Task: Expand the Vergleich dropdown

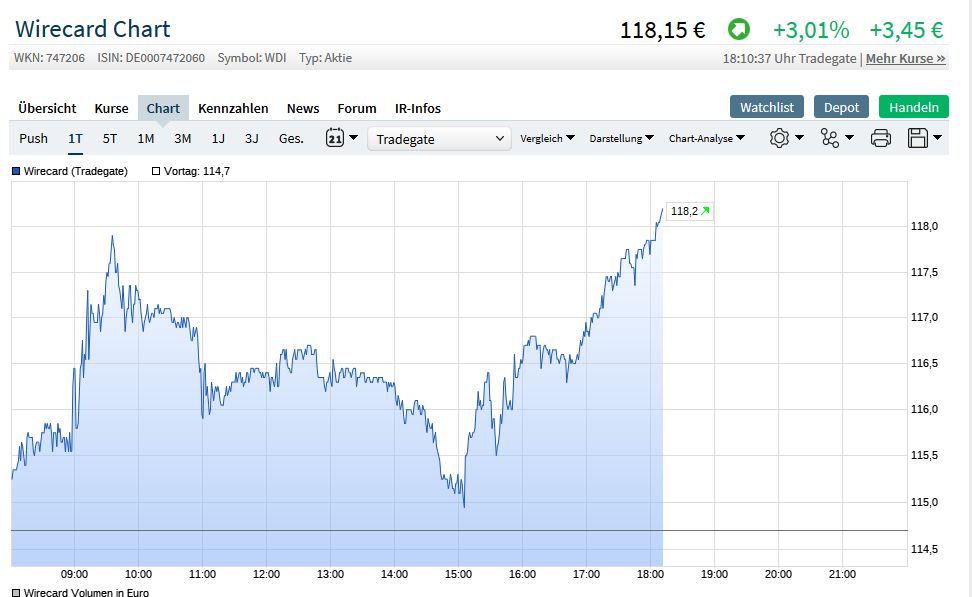Action: pos(547,138)
